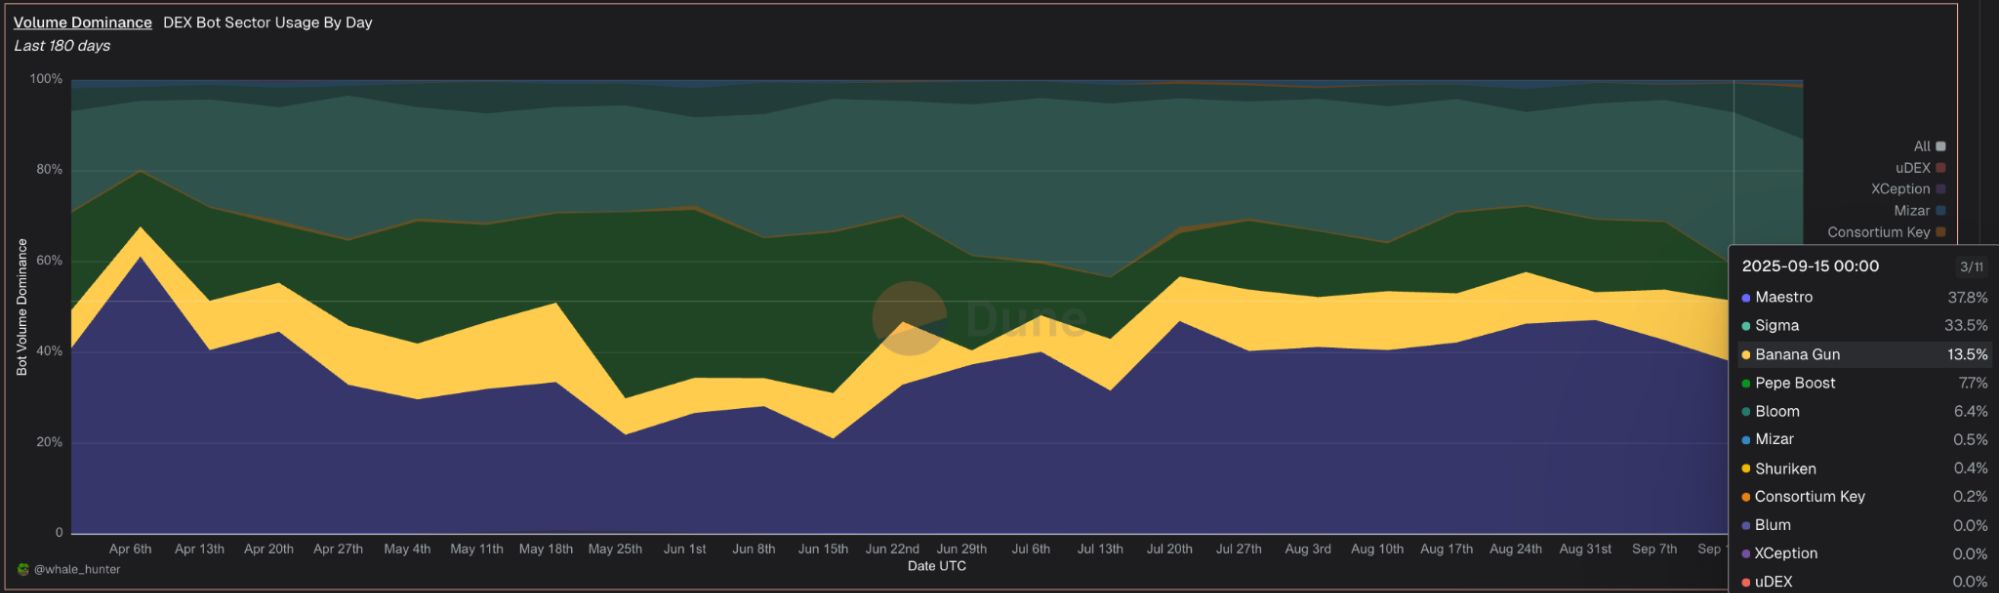Click the May 25th x-axis label
Viewport: 1999px width, 594px height.
(x=615, y=549)
